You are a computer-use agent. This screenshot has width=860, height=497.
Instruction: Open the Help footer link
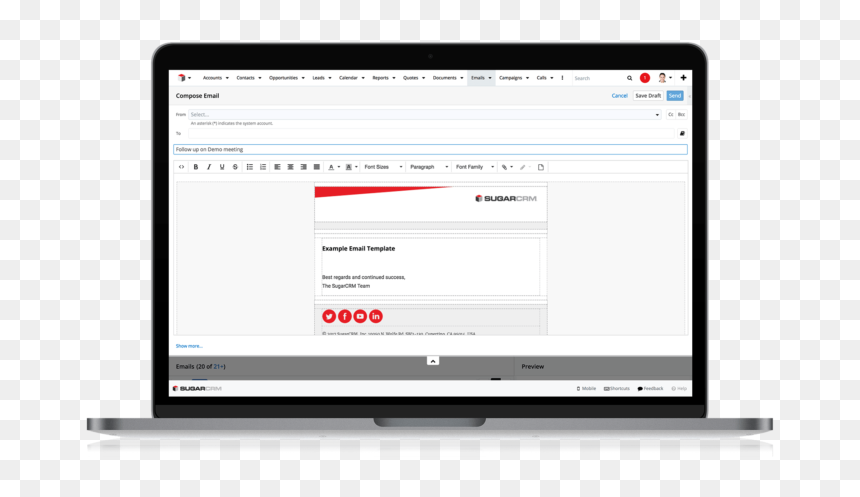coord(679,388)
